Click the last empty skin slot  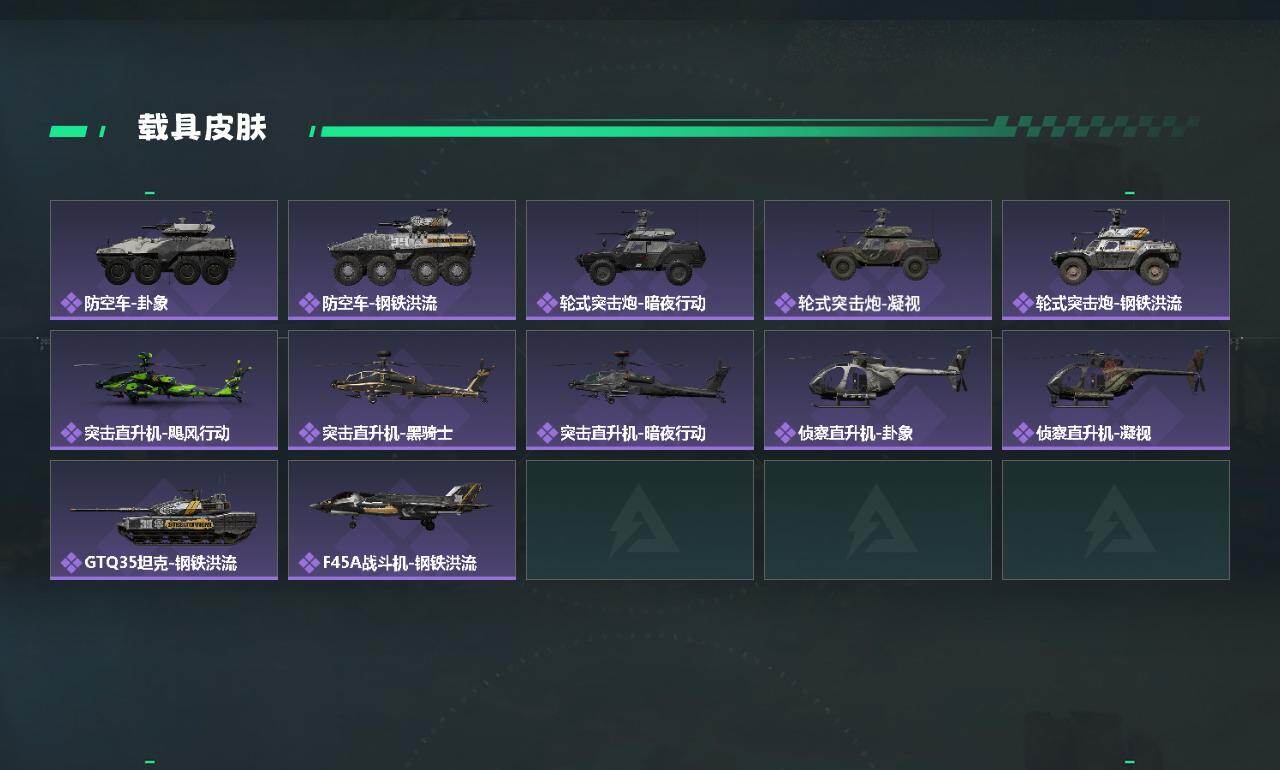point(1116,520)
